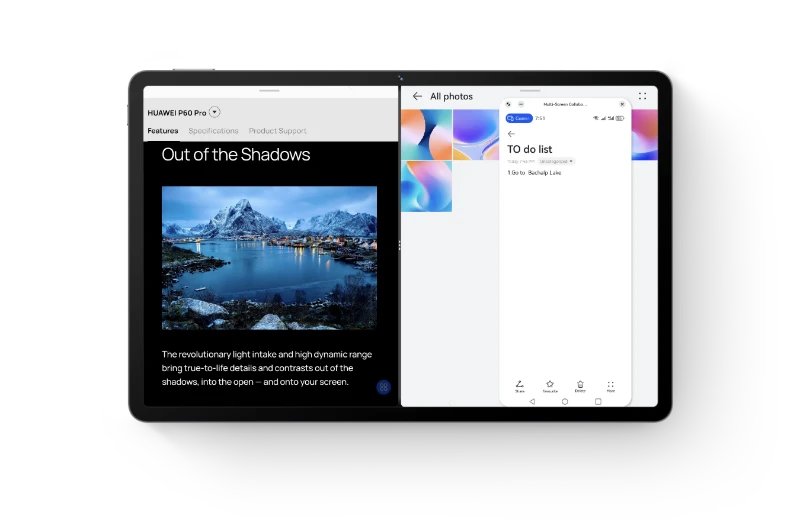The width and height of the screenshot is (800, 528).
Task: Tap the Share icon in note toolbar
Action: point(519,385)
